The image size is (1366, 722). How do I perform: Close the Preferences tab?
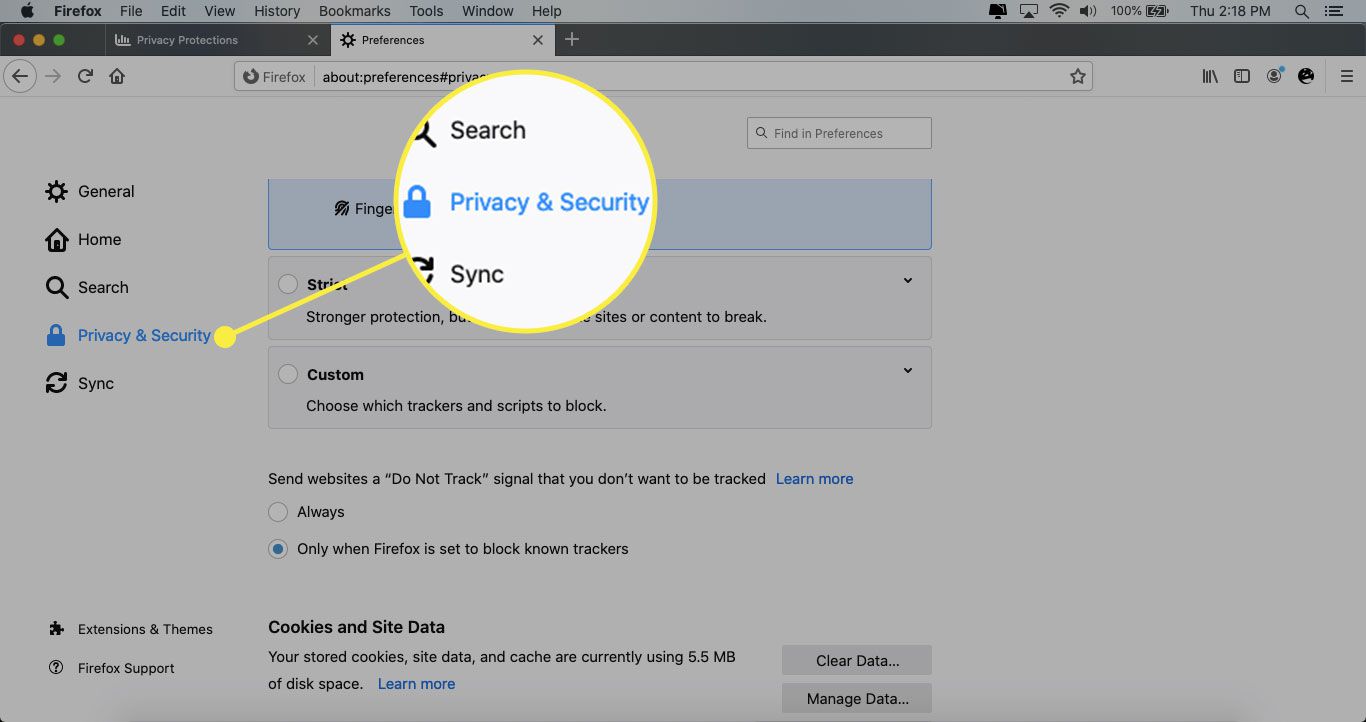click(x=538, y=40)
